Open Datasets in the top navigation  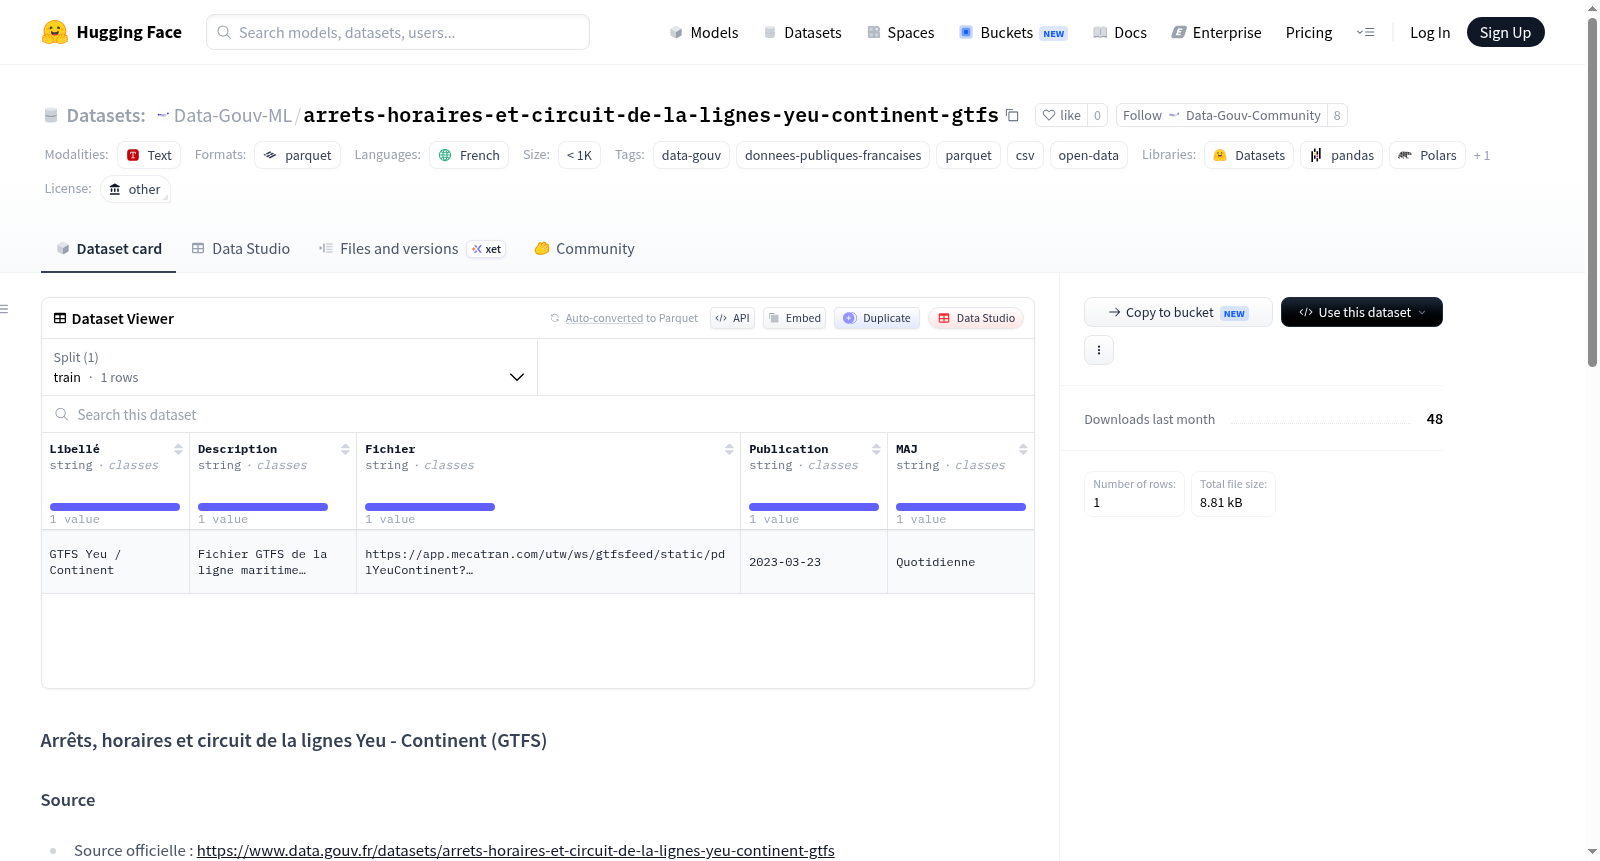(x=802, y=32)
